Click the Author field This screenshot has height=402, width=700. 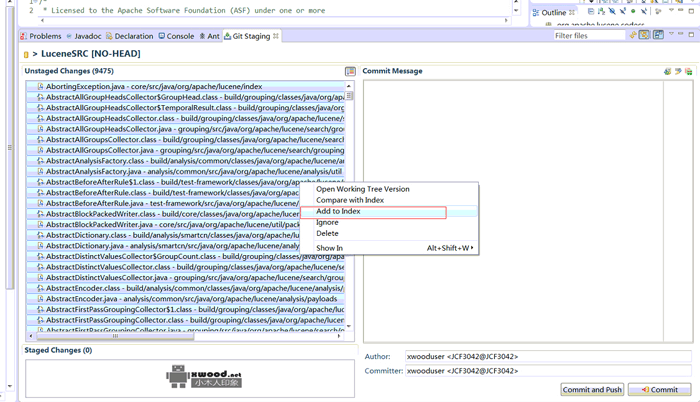click(548, 356)
